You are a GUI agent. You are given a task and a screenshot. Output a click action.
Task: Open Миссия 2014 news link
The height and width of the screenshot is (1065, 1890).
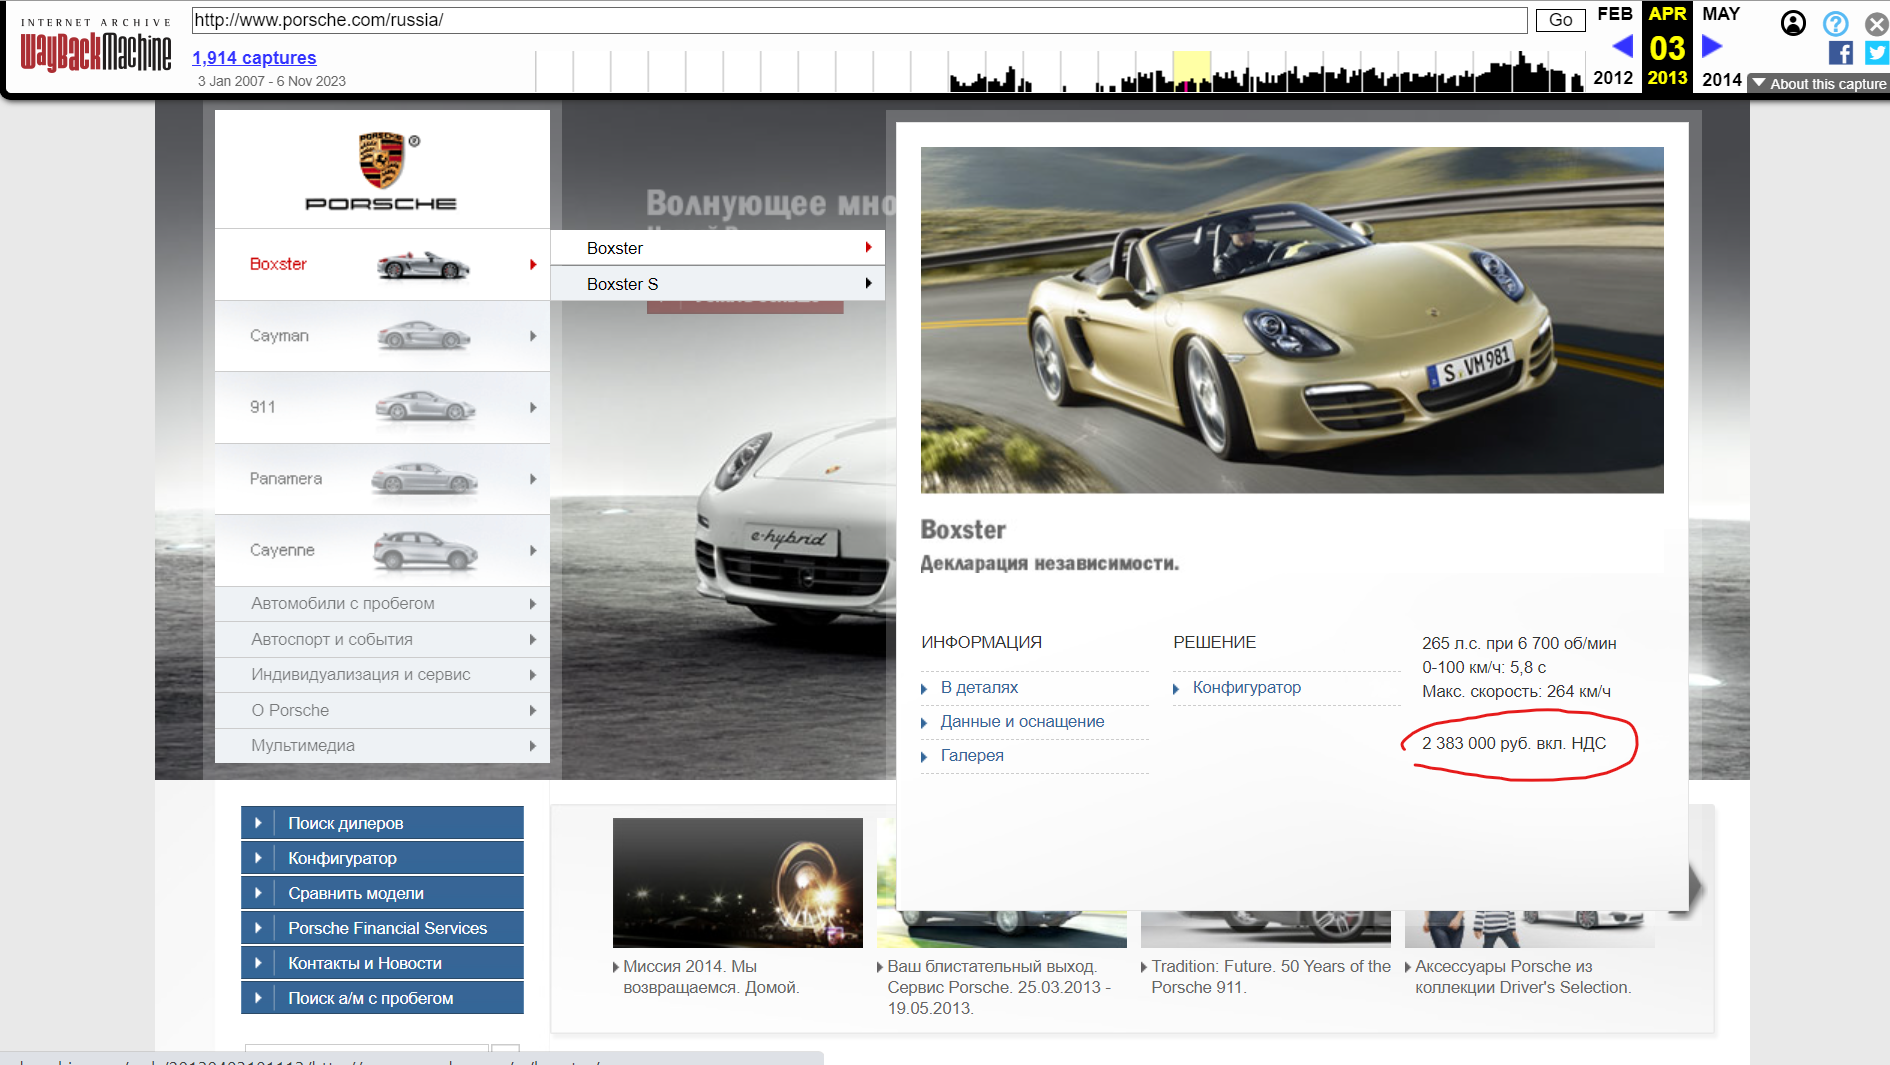tap(711, 977)
